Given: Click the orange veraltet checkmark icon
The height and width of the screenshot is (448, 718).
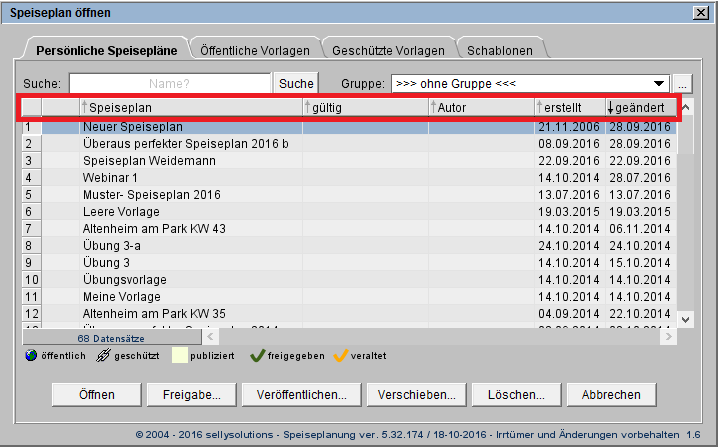Looking at the screenshot, I should pos(341,355).
